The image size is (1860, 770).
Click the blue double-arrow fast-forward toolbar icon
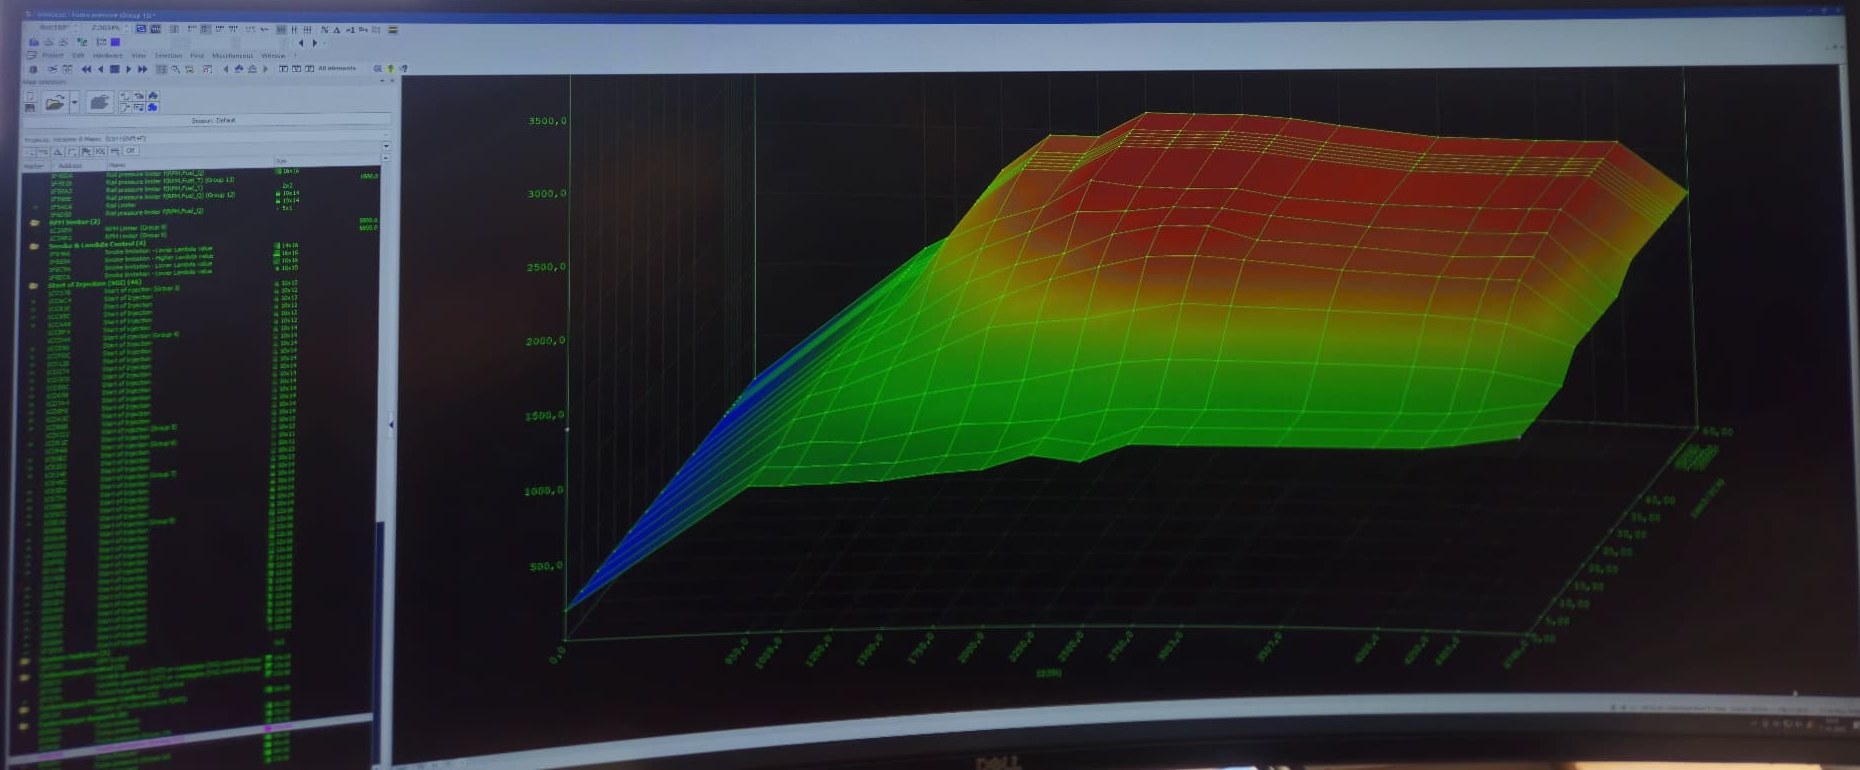pyautogui.click(x=142, y=70)
